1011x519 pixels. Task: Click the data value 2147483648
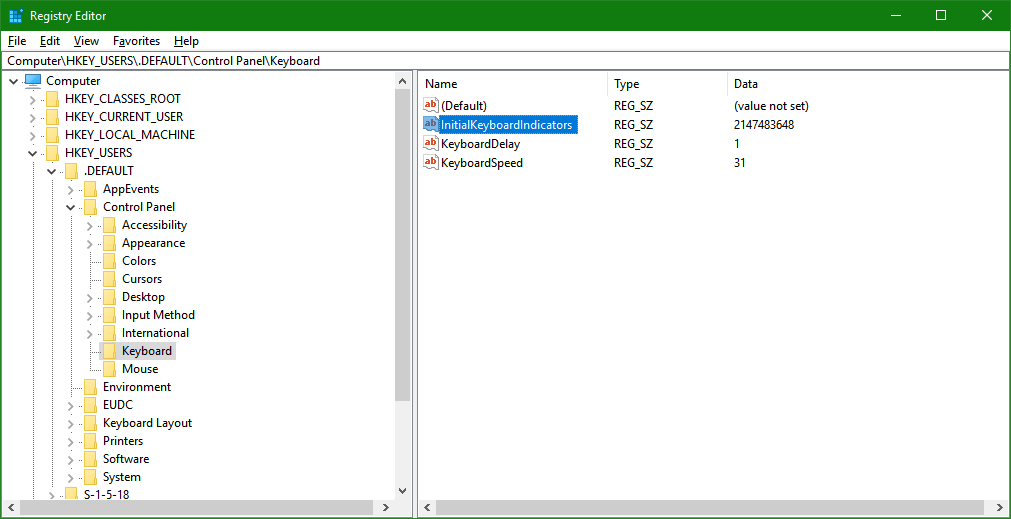click(x=763, y=124)
